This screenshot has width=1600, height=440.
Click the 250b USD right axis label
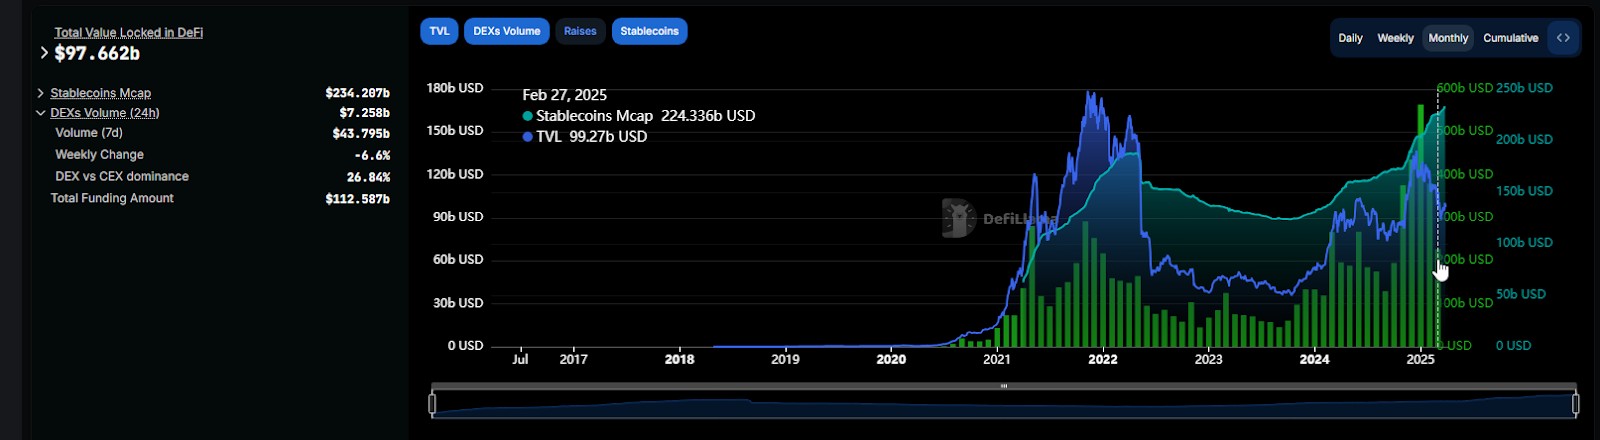click(1524, 88)
